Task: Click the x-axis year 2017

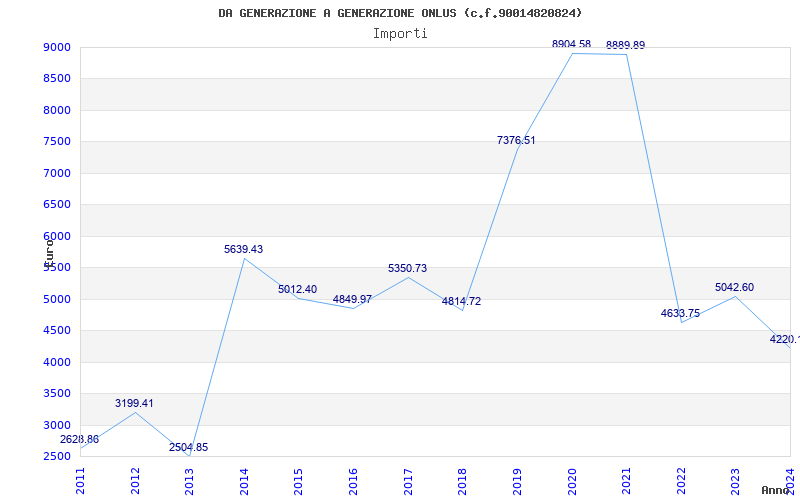Action: [408, 481]
